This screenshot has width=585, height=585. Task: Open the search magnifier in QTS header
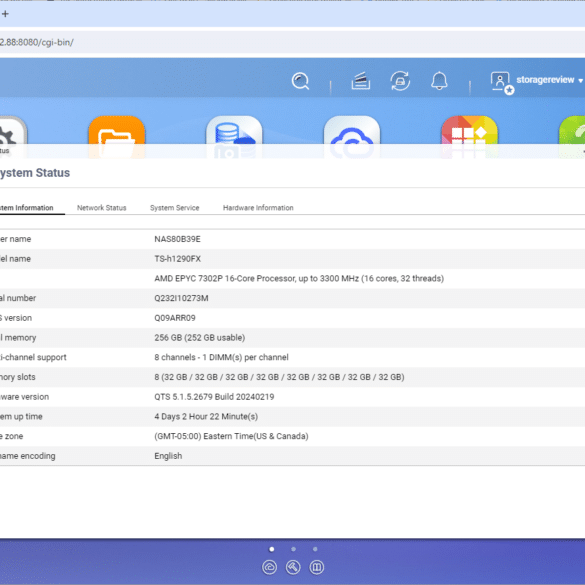300,81
